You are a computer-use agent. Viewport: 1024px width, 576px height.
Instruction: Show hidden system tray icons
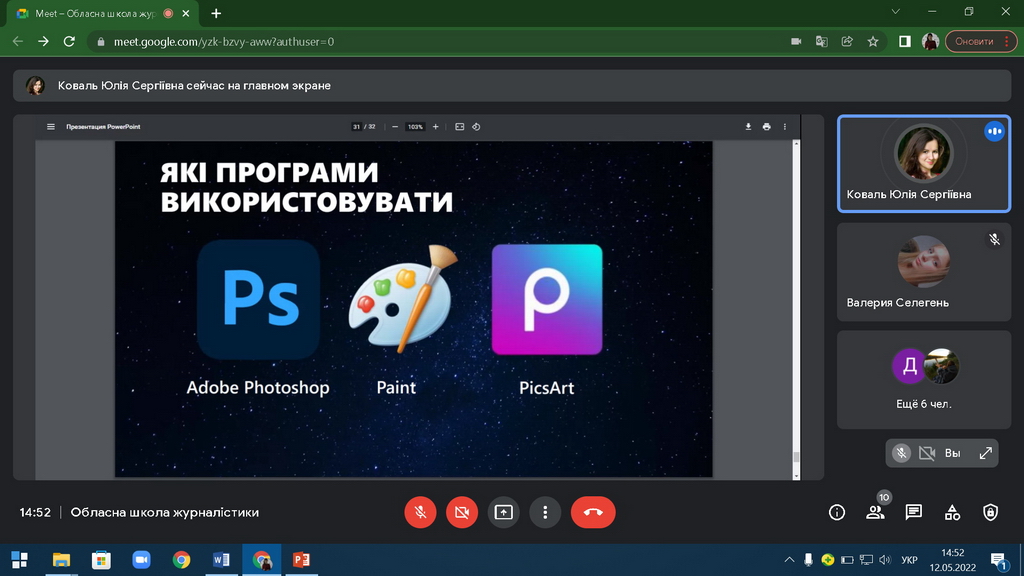[x=789, y=560]
